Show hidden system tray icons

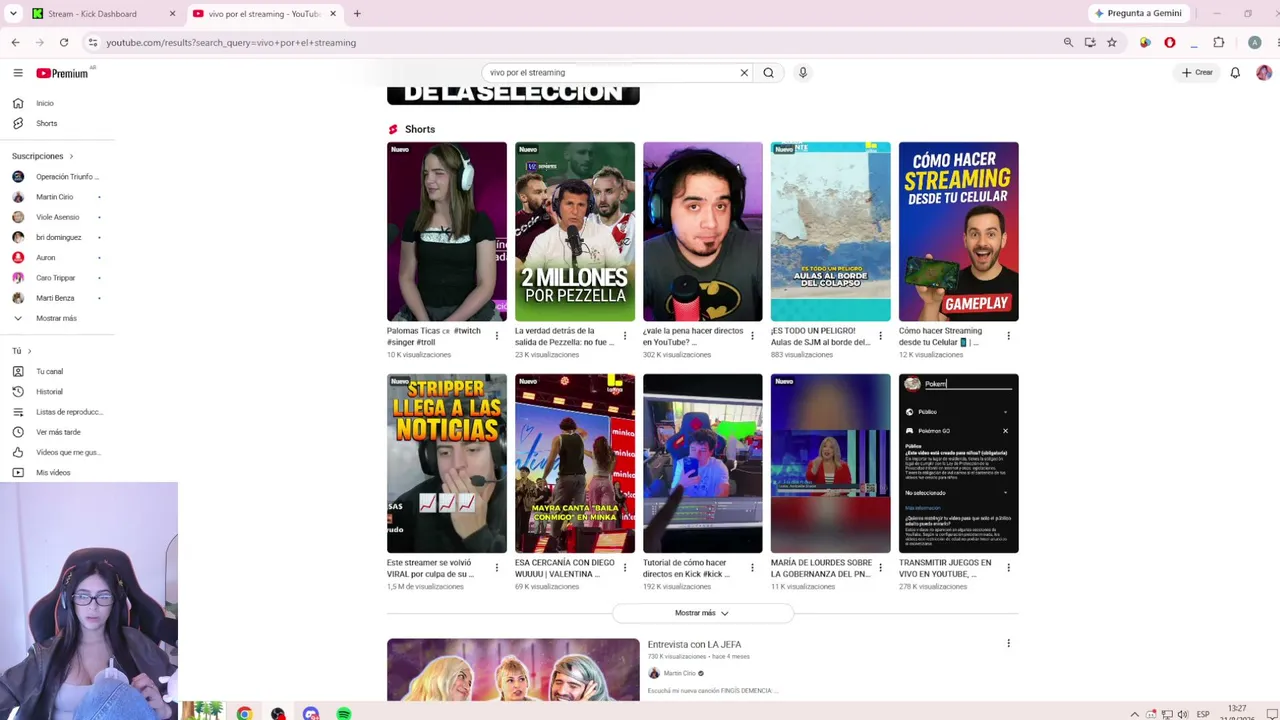coord(1134,714)
